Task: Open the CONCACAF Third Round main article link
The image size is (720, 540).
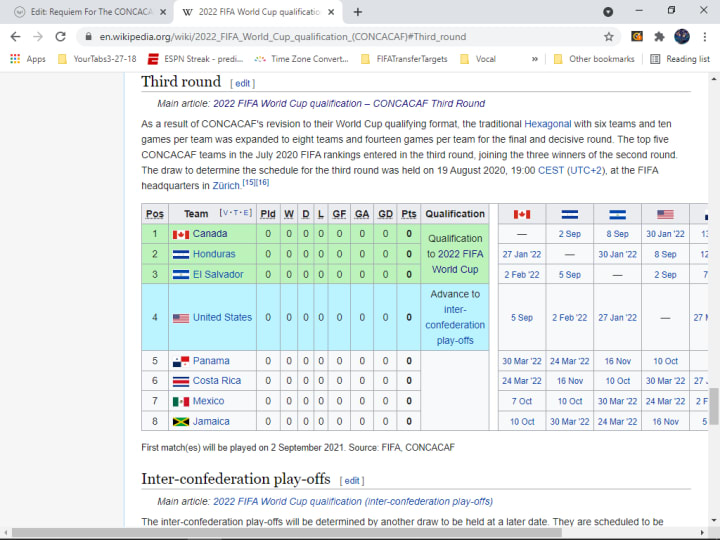Action: click(x=349, y=103)
